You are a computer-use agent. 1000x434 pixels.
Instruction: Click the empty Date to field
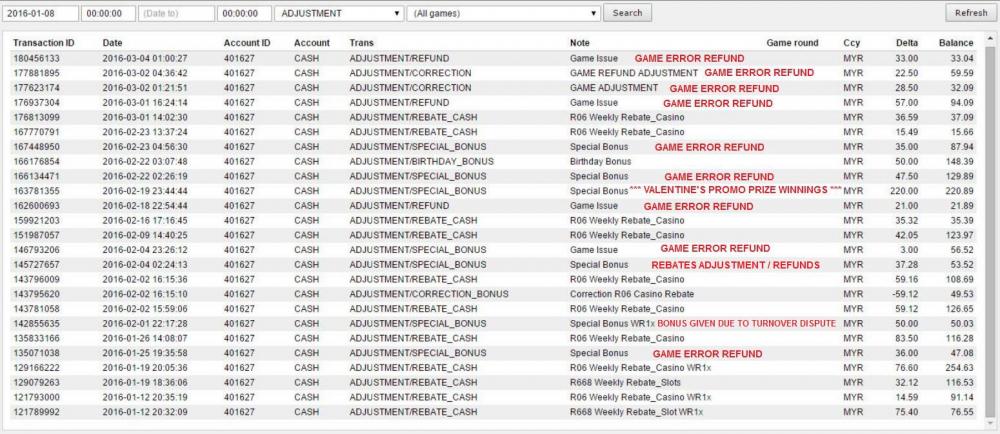pos(176,13)
